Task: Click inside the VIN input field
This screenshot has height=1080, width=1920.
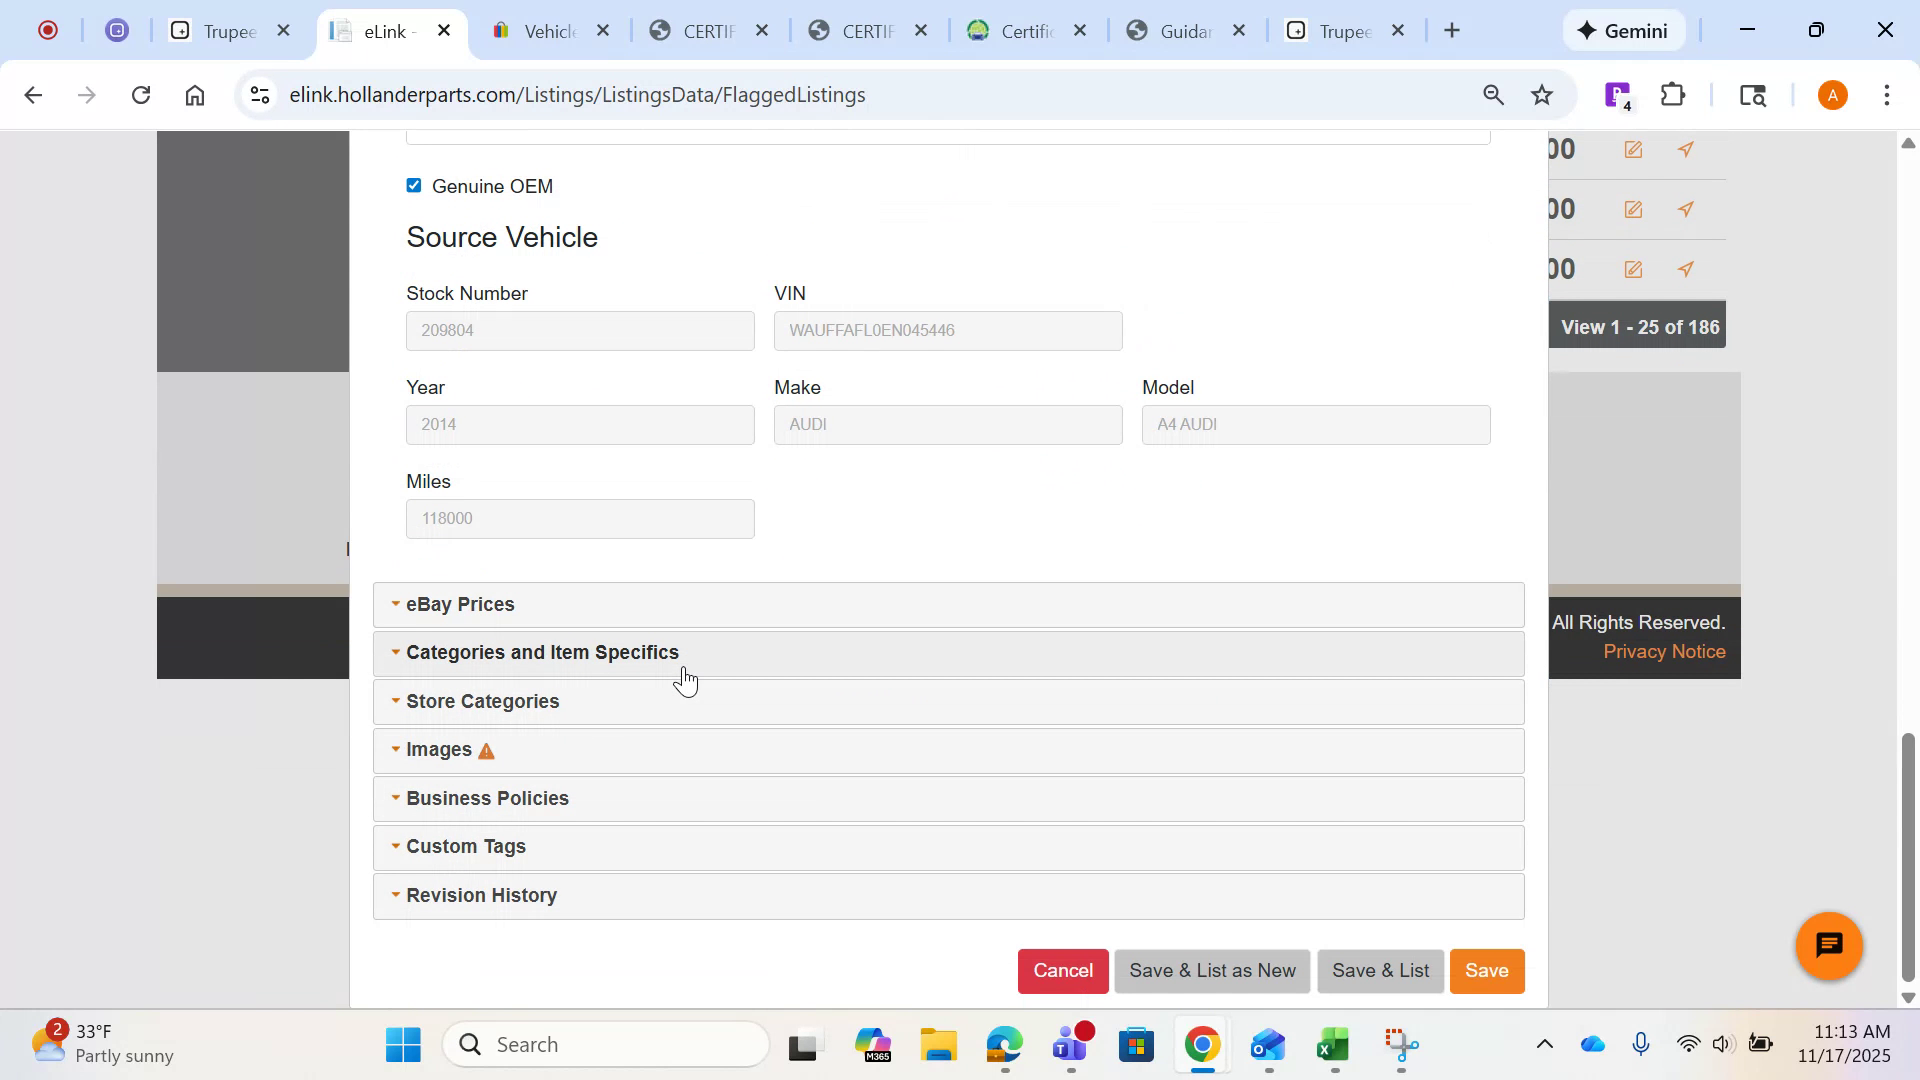Action: pyautogui.click(x=947, y=330)
